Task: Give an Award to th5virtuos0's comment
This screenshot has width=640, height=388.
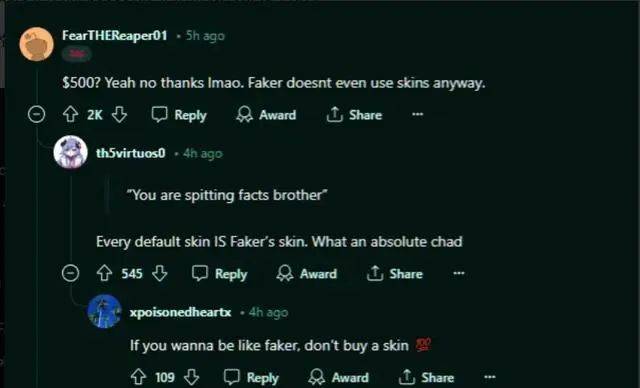Action: click(x=307, y=273)
